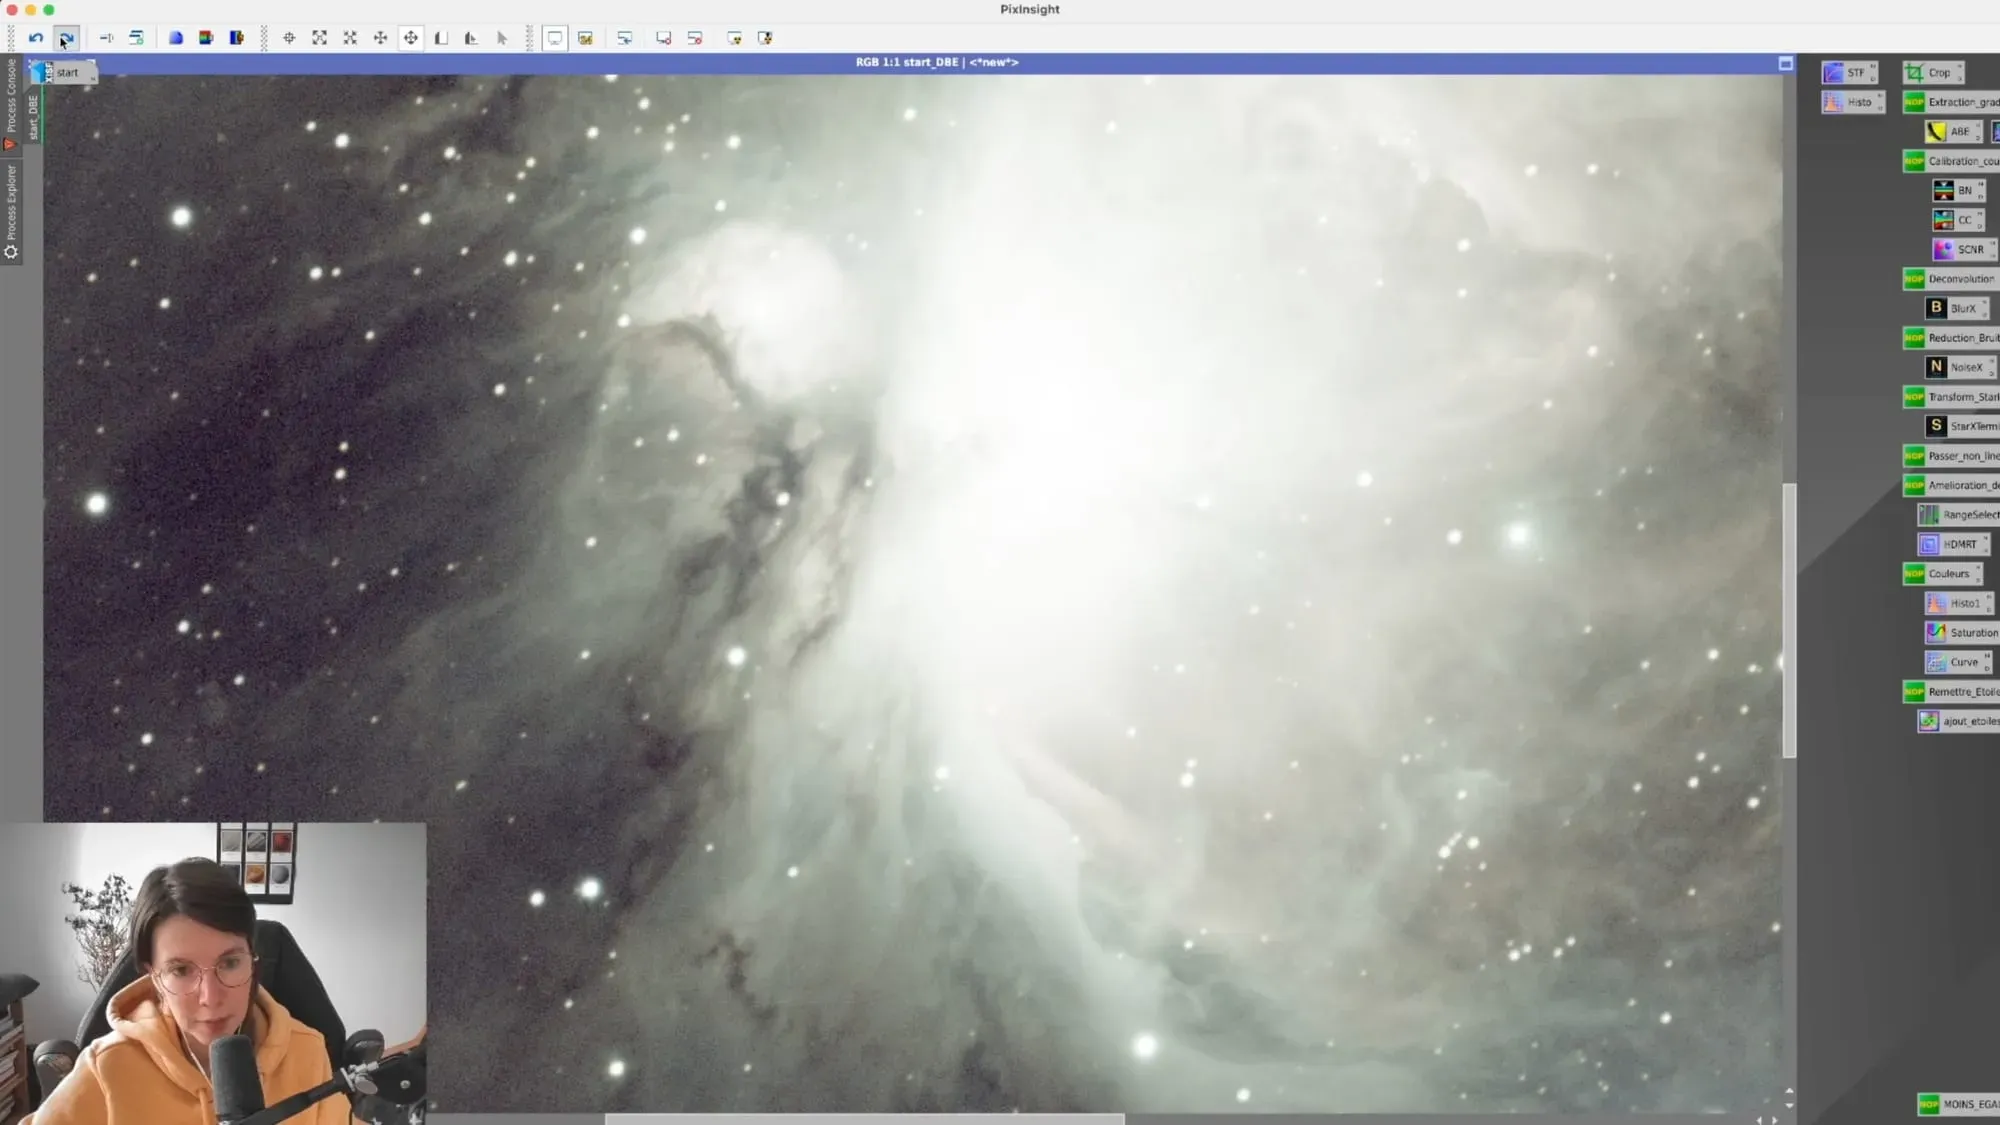Open the Deconvolution NOP group icon
The image size is (2000, 1125).
pyautogui.click(x=1950, y=279)
